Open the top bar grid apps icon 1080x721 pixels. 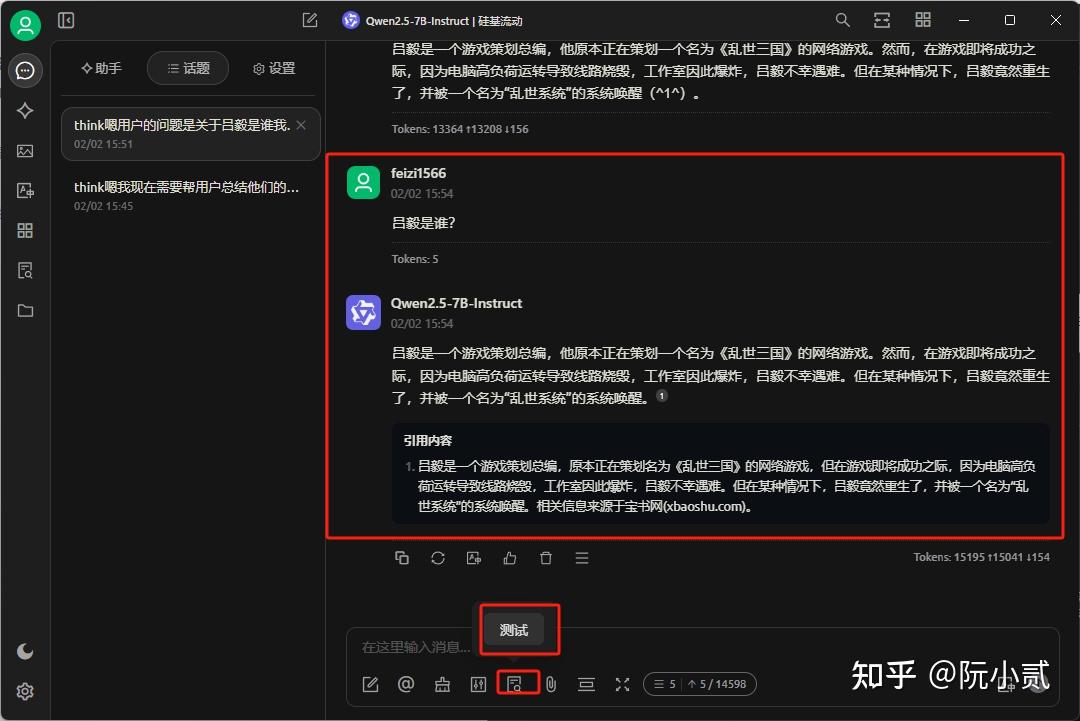coord(923,20)
